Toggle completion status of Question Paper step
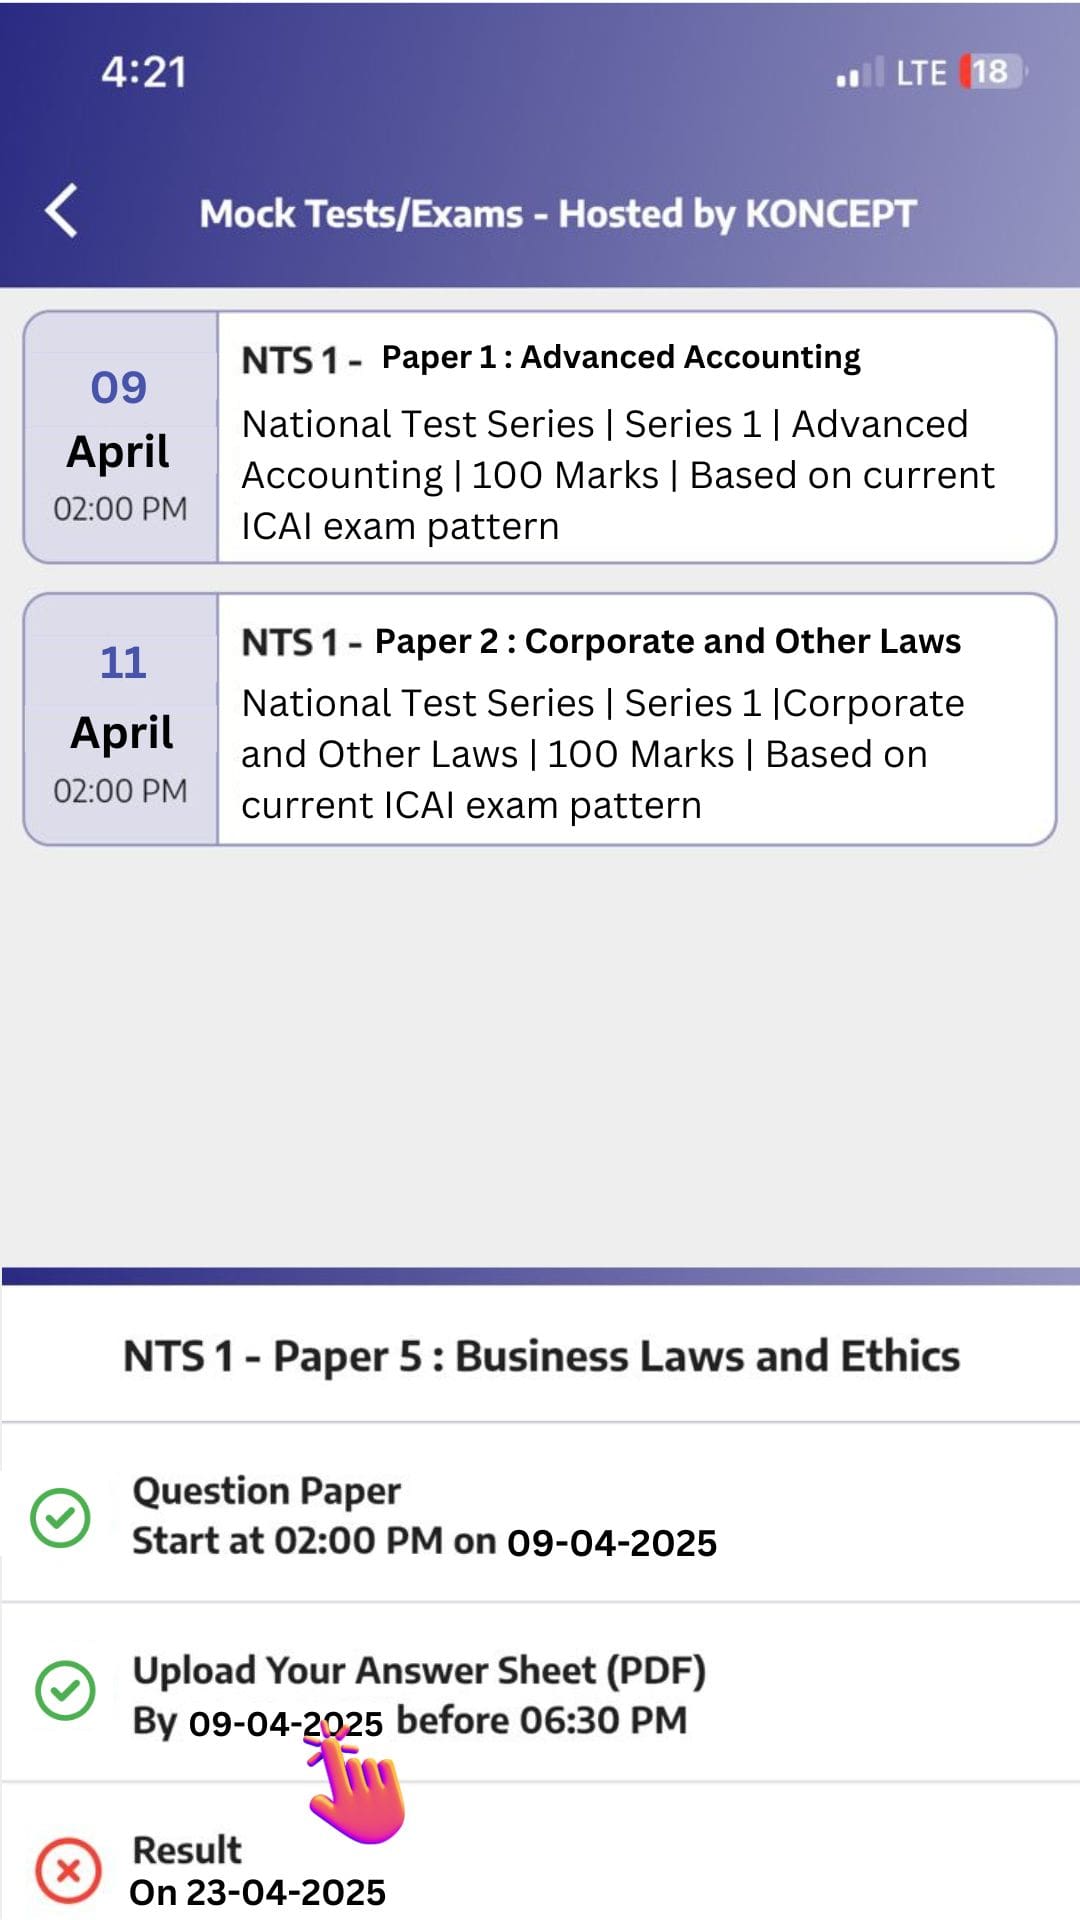 [62, 1516]
